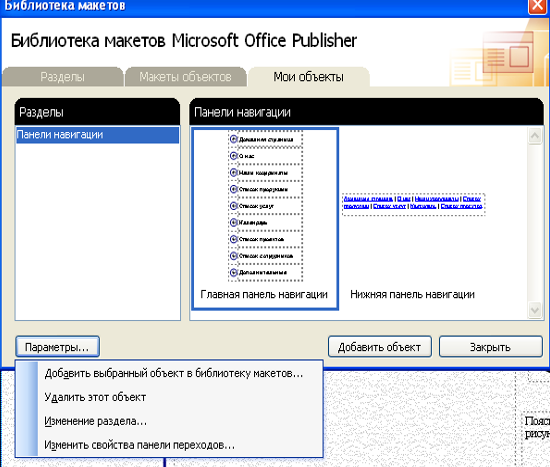The width and height of the screenshot is (550, 467).
Task: Switch to the Разделы tab
Action: 62,76
